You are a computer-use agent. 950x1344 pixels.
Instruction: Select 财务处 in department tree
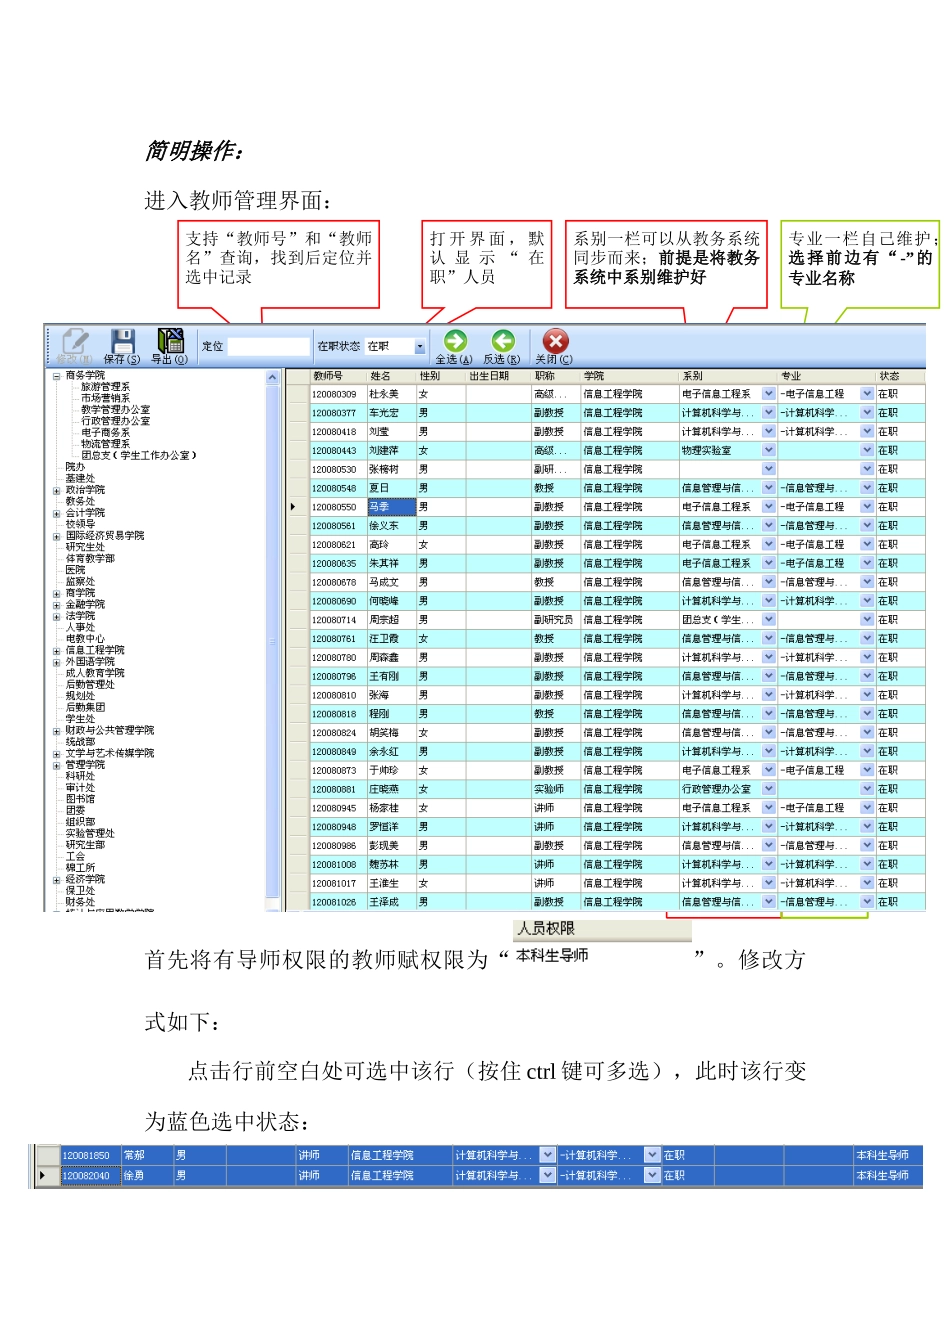[x=80, y=902]
